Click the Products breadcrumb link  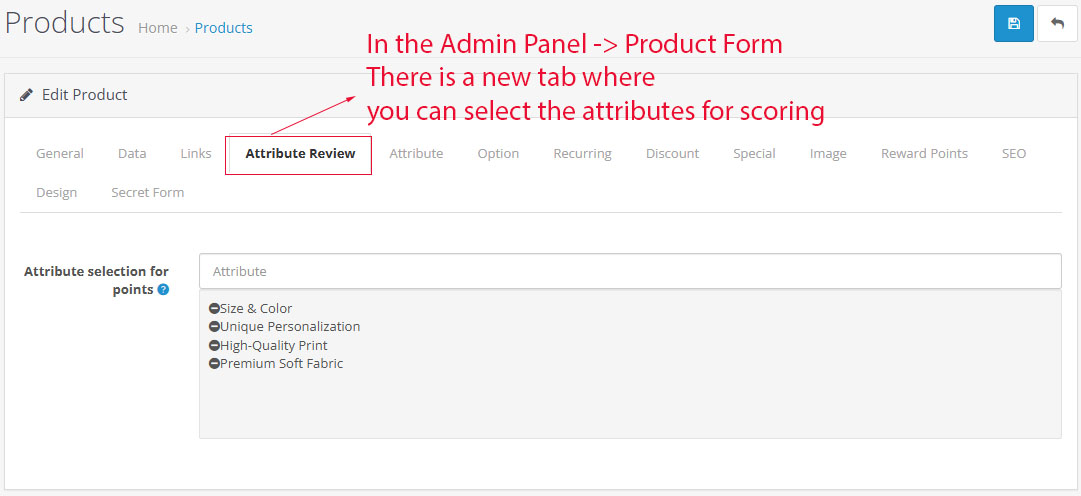pyautogui.click(x=224, y=28)
